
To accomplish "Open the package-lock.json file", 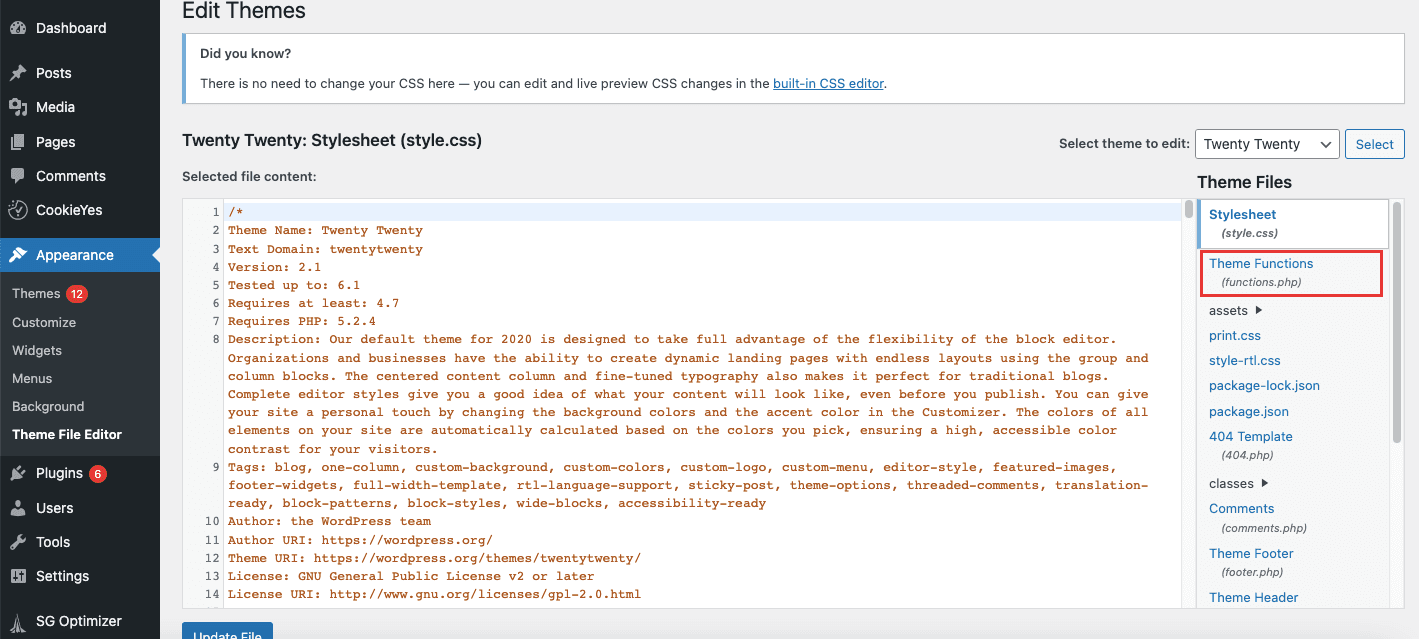I will [1264, 385].
